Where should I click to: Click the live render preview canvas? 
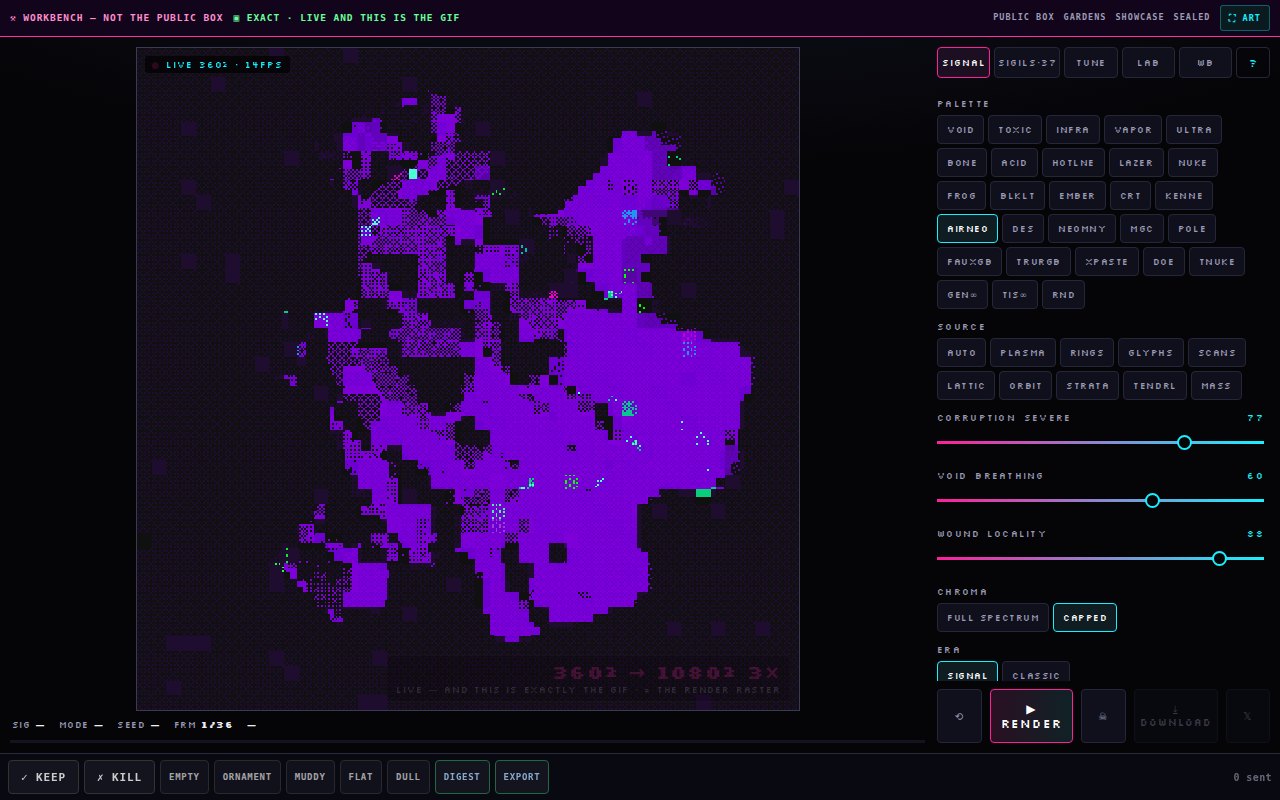(x=468, y=379)
